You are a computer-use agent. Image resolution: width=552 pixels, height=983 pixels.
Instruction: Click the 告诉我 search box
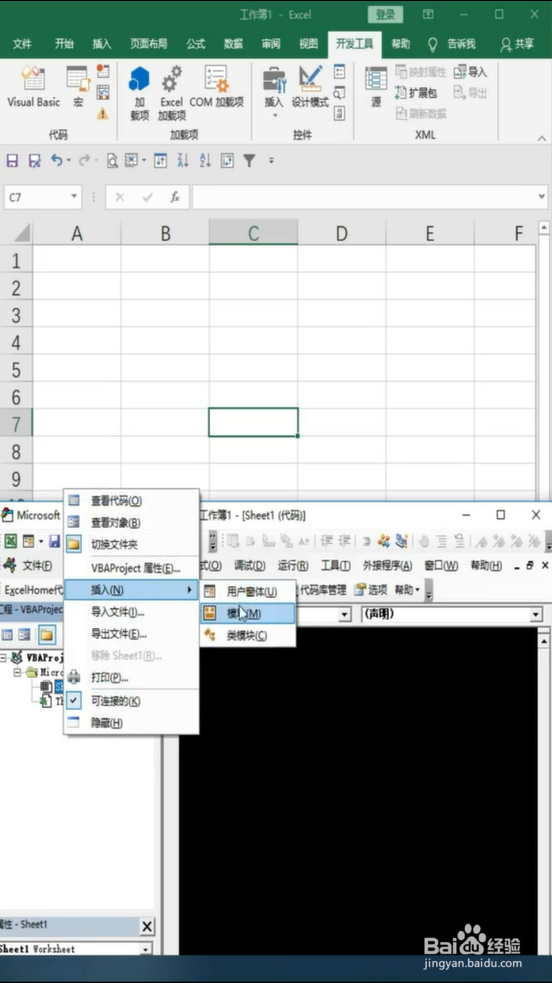coord(452,44)
